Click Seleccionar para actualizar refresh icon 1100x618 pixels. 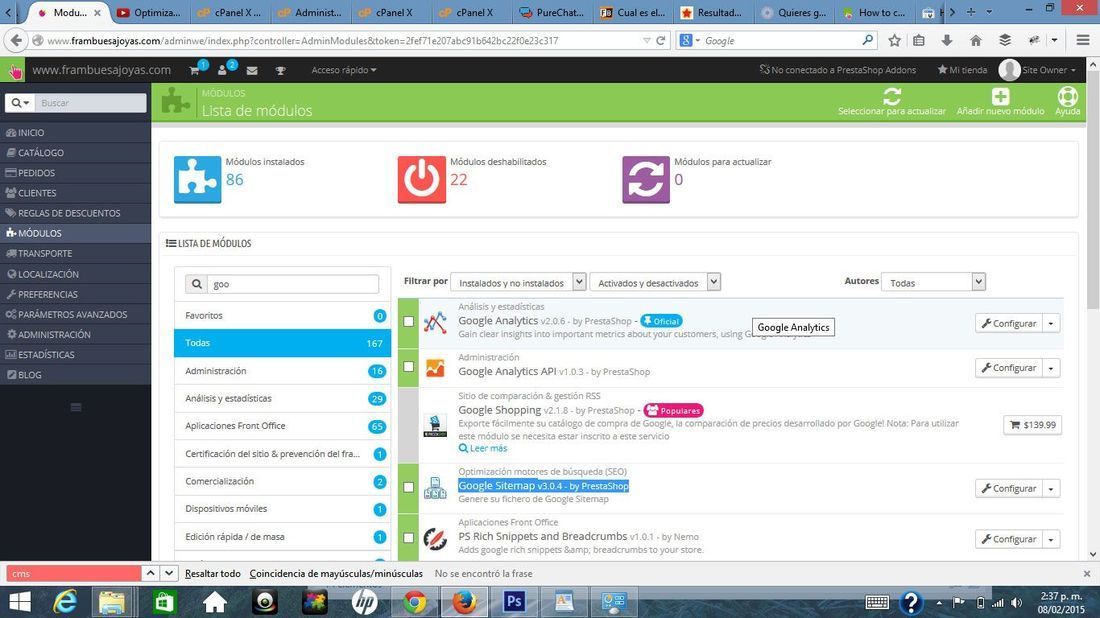pos(892,96)
